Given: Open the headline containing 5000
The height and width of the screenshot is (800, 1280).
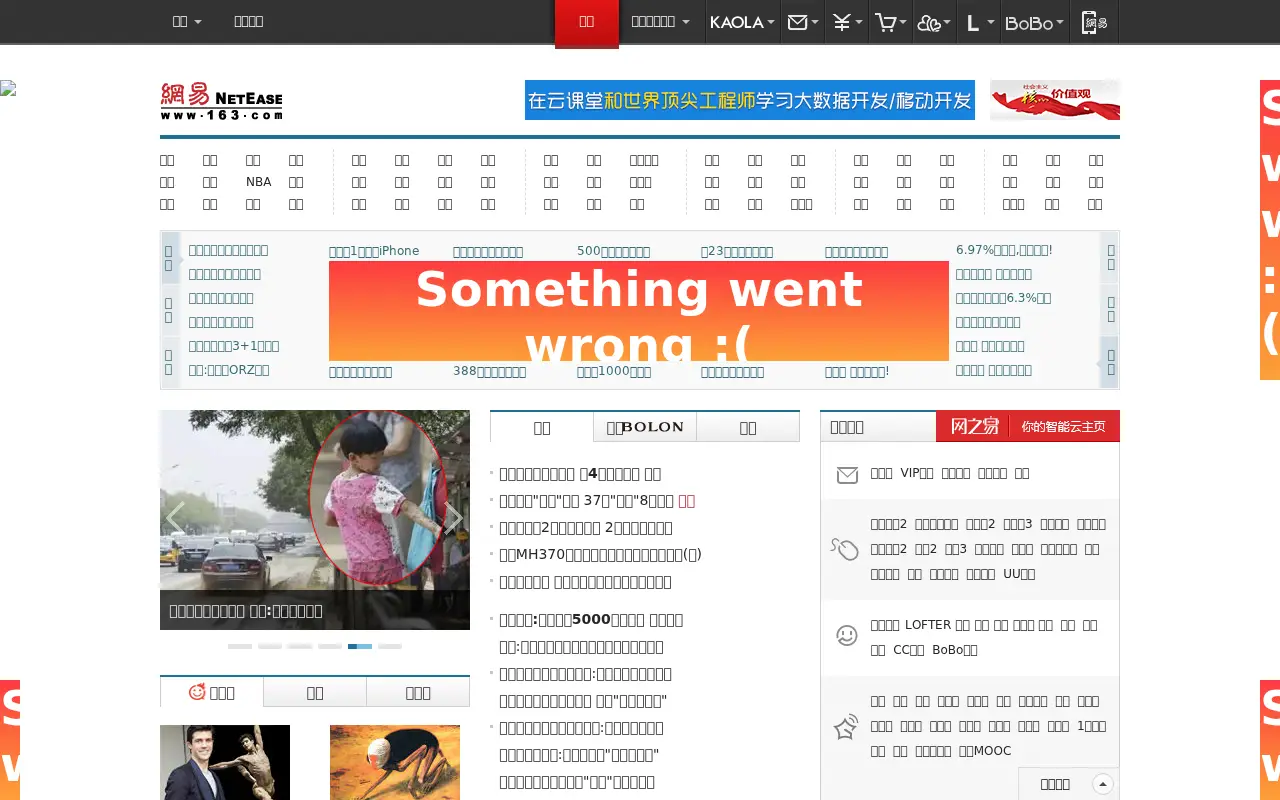Looking at the screenshot, I should pyautogui.click(x=591, y=620).
